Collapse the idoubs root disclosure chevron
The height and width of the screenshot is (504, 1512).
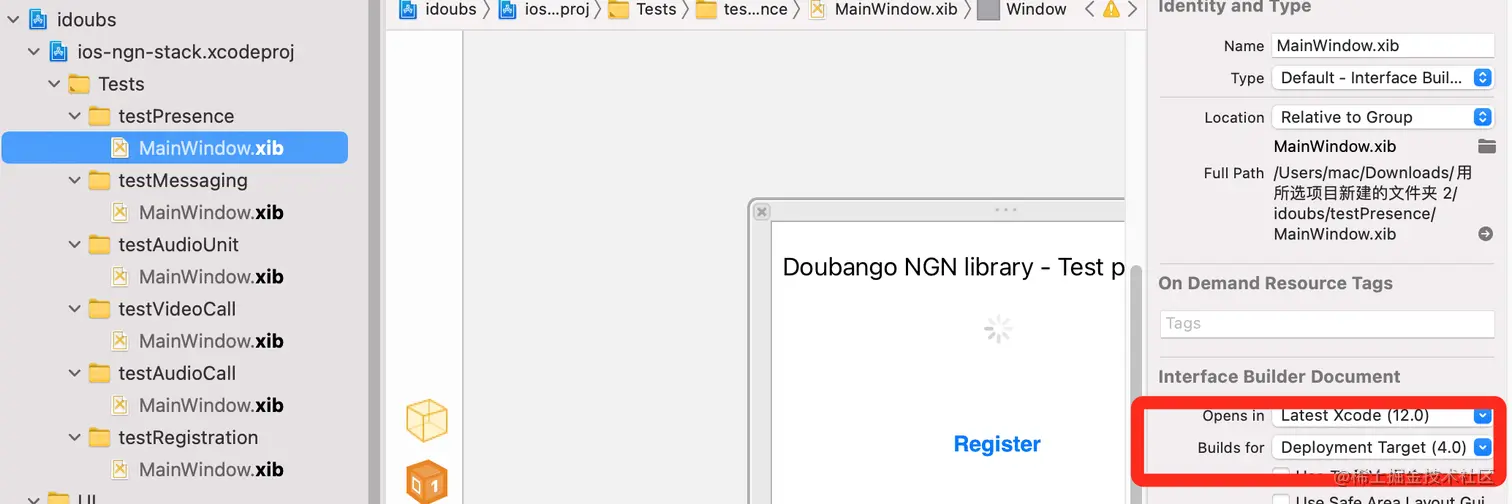click(12, 20)
